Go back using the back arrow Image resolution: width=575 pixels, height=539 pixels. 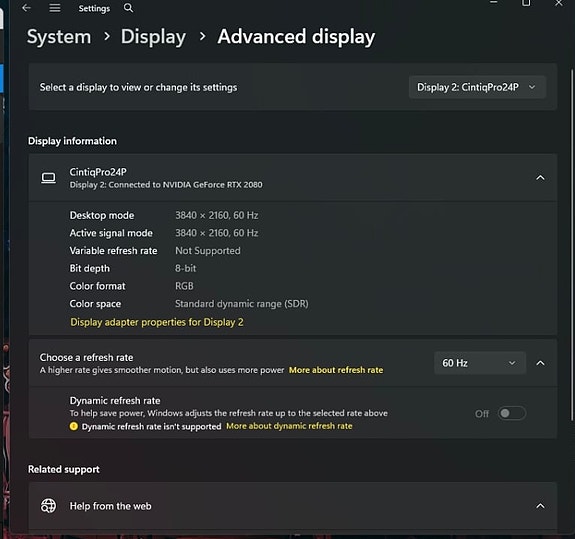26,8
